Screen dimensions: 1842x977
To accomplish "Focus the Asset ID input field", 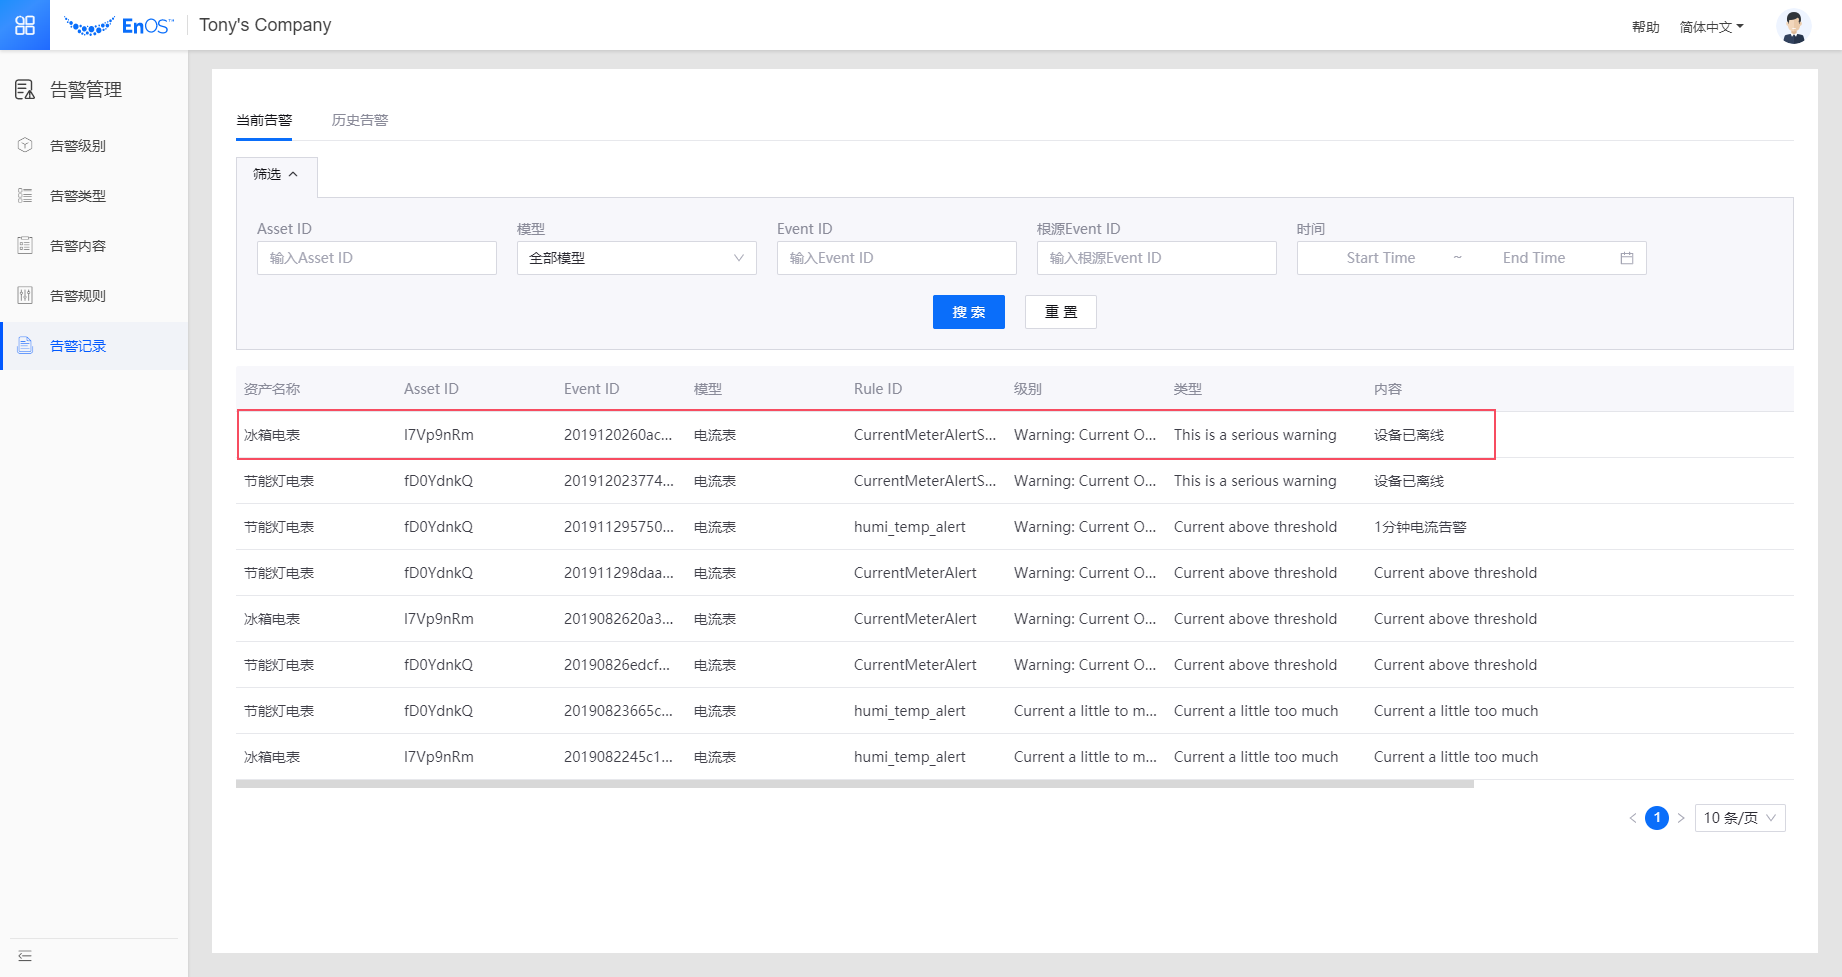I will (x=377, y=258).
